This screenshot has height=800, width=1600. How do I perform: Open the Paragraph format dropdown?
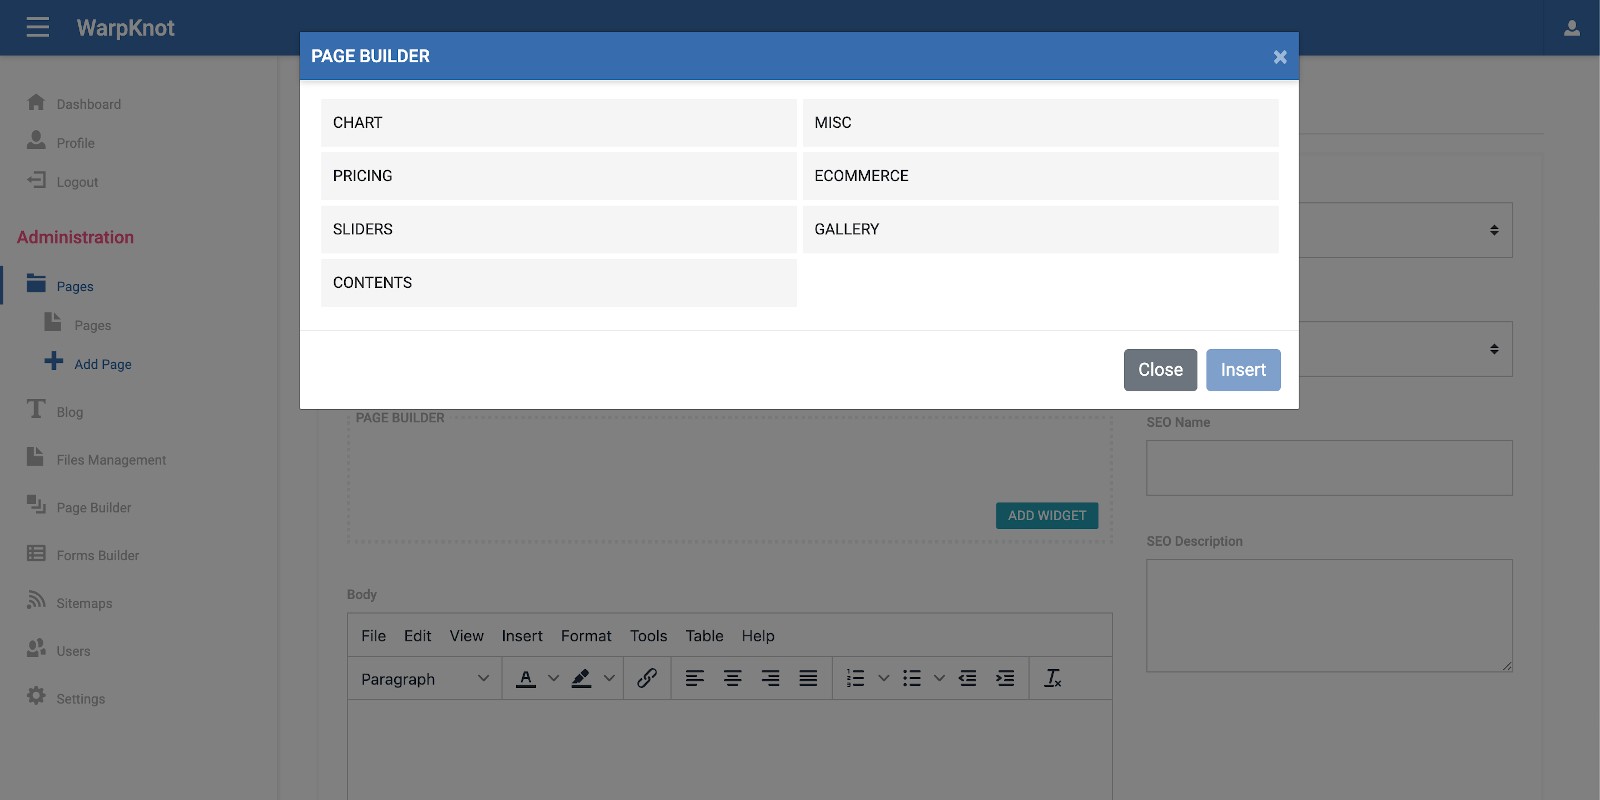point(425,678)
